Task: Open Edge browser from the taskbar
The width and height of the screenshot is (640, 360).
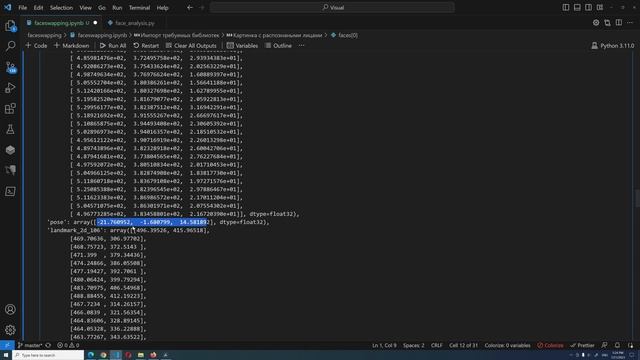Action: tap(91, 355)
